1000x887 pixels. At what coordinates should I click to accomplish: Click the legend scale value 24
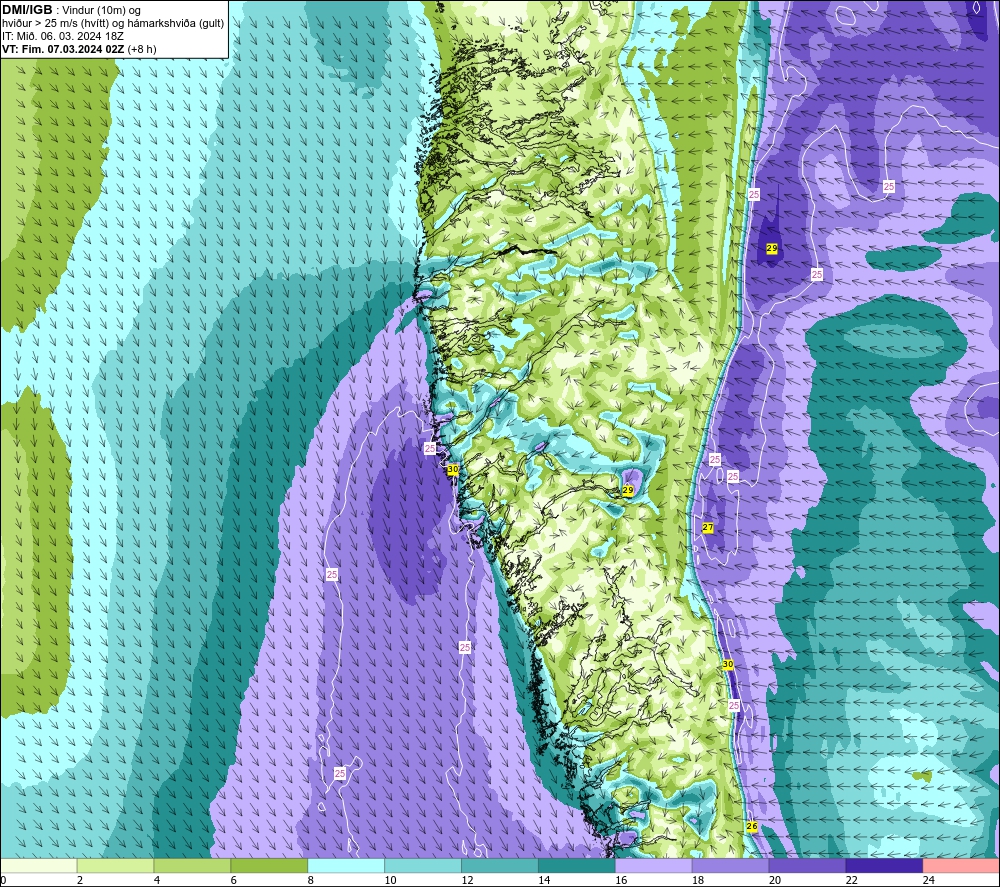(x=929, y=880)
